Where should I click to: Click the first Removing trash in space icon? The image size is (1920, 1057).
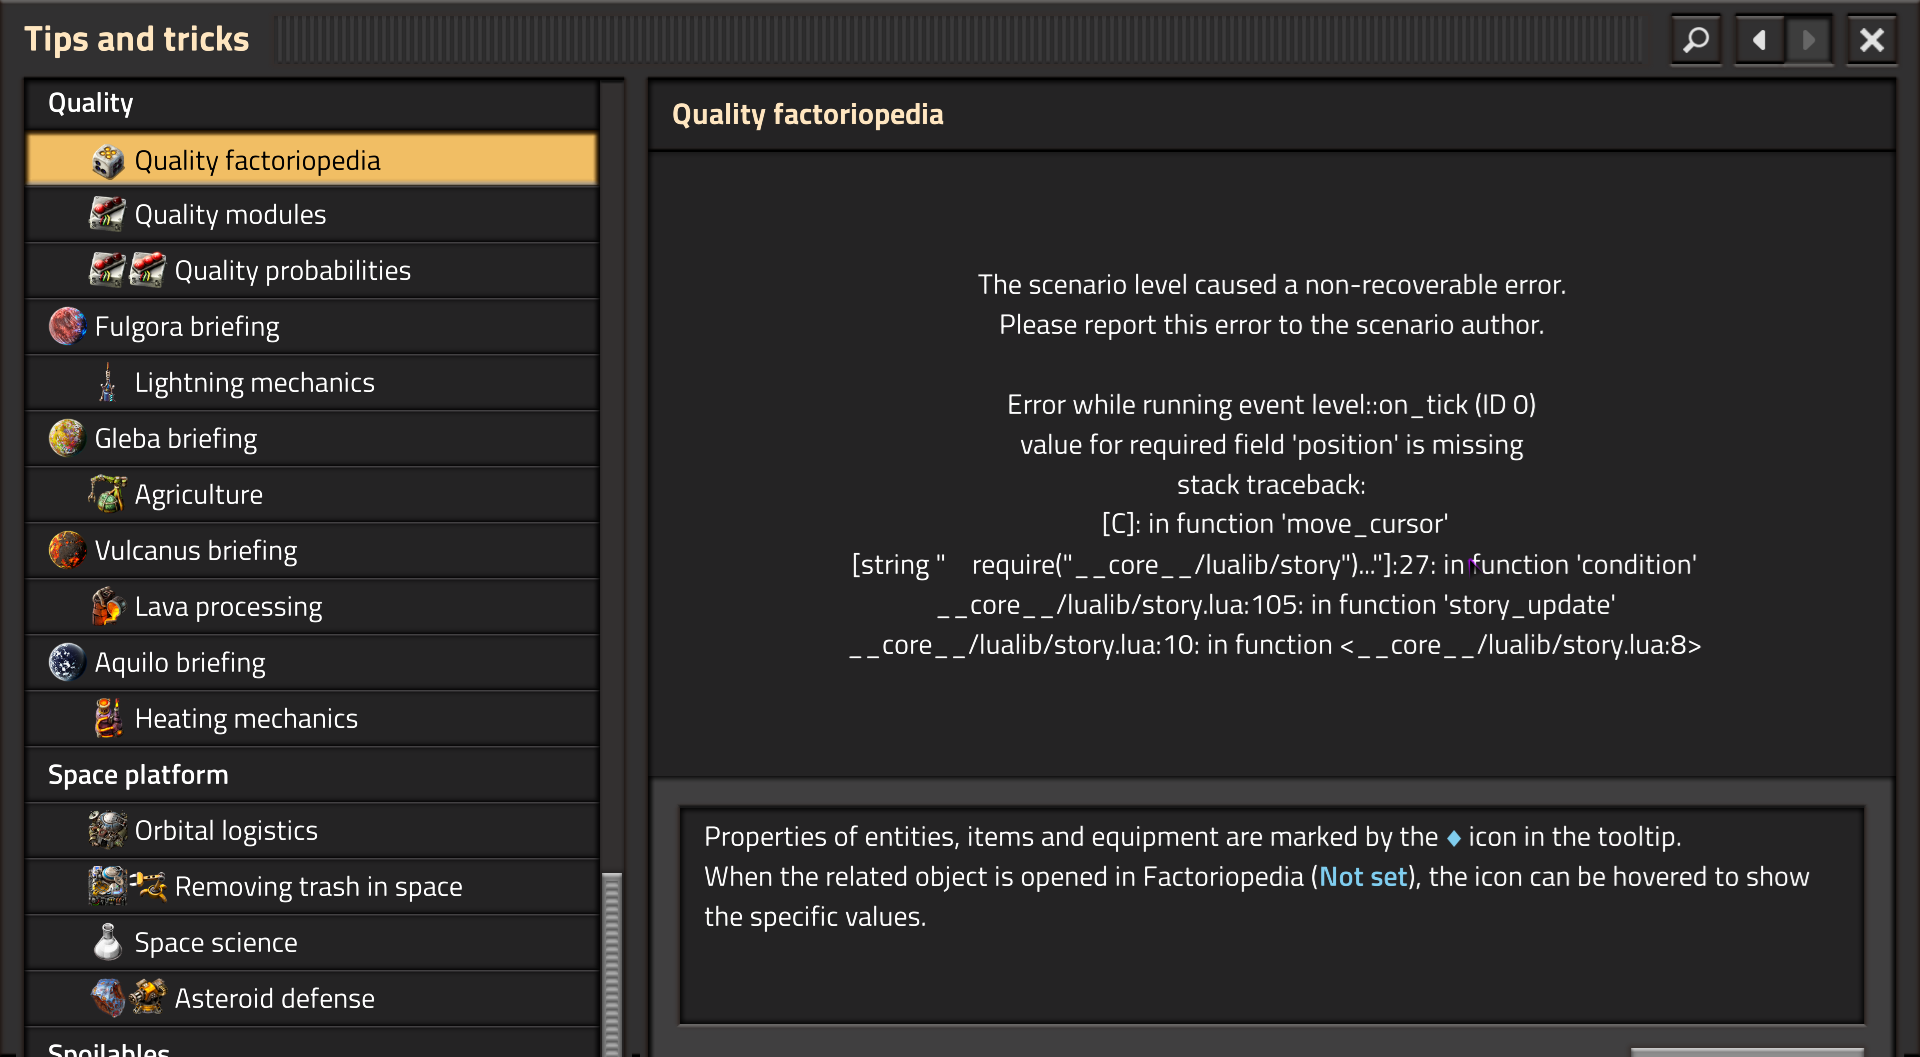pyautogui.click(x=108, y=886)
